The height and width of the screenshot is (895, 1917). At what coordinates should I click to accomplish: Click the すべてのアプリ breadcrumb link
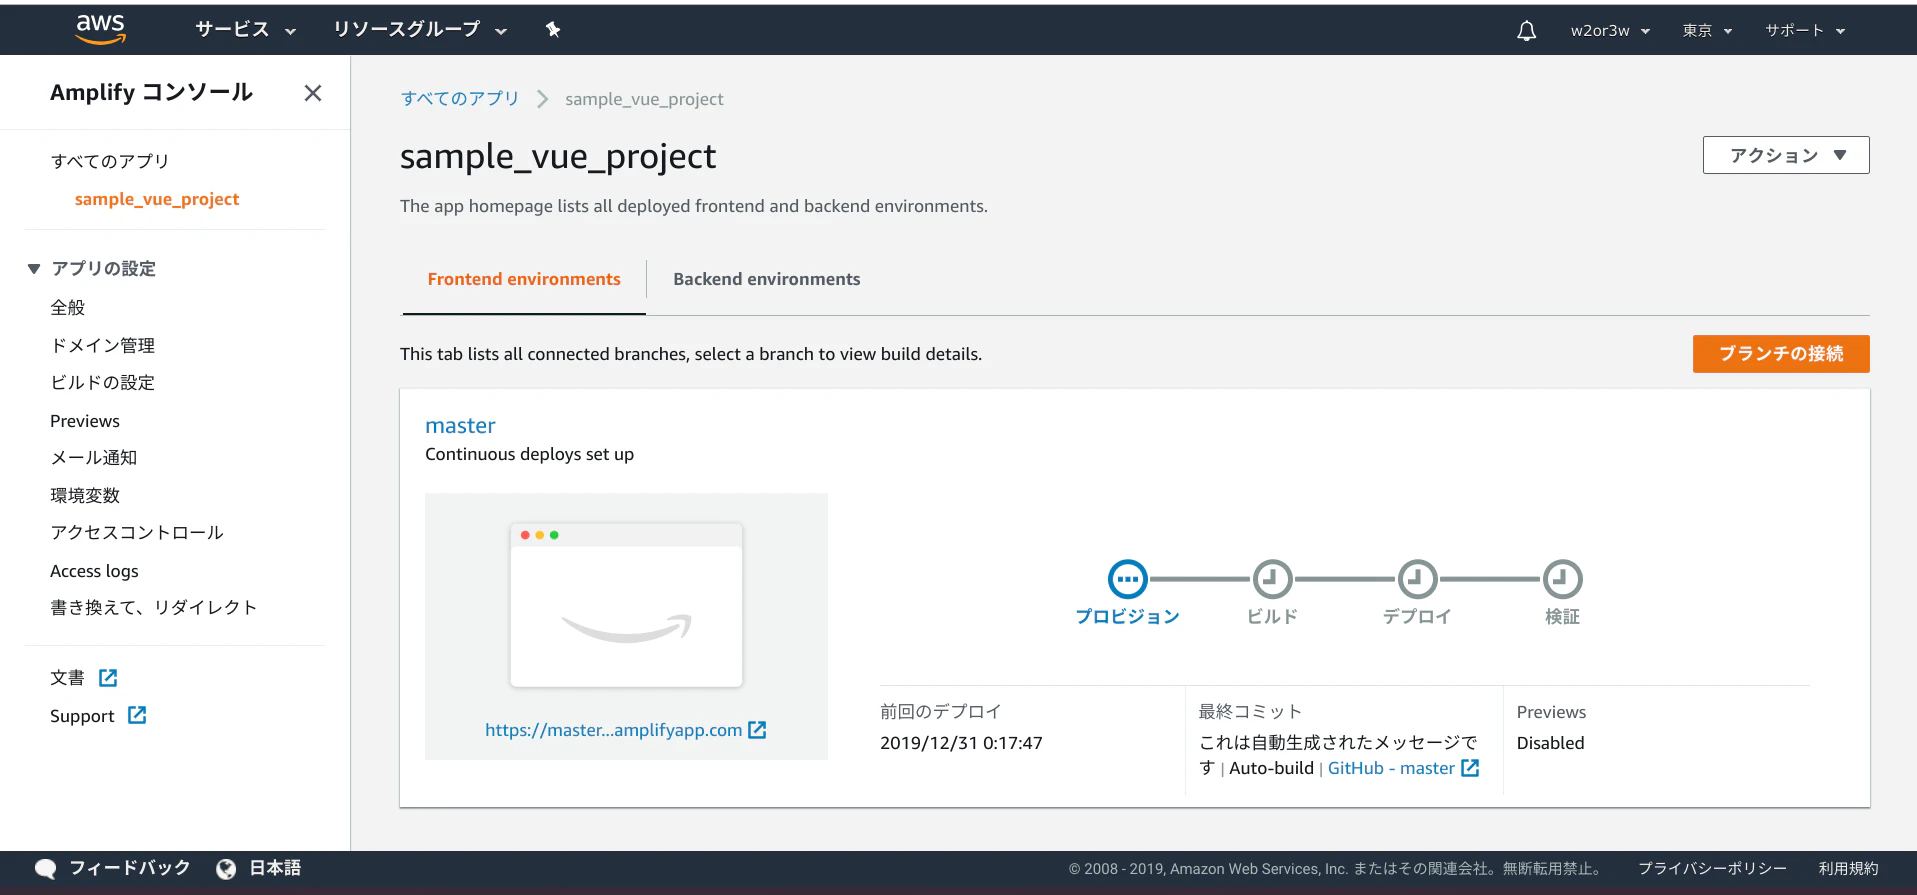460,99
